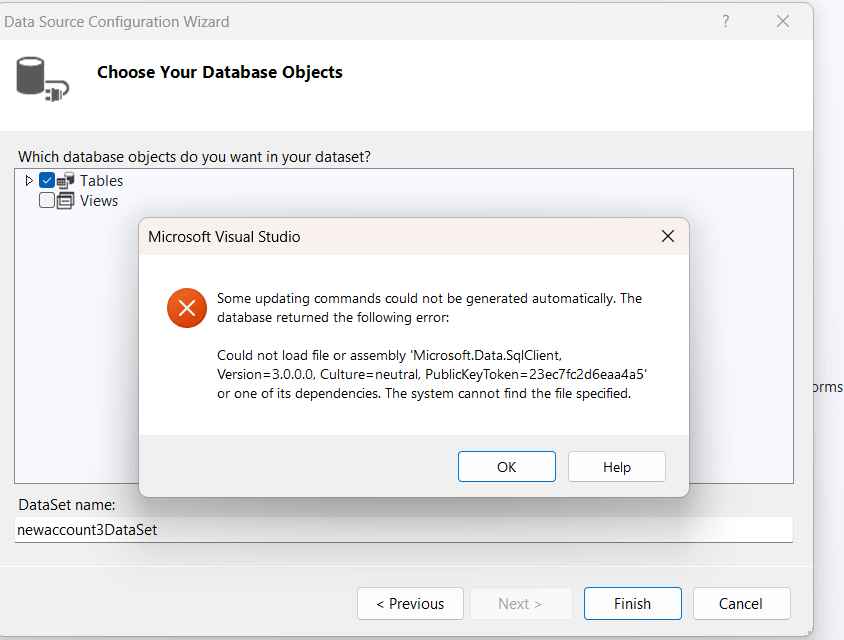This screenshot has width=844, height=640.
Task: Open context help via the question mark icon
Action: (x=725, y=21)
